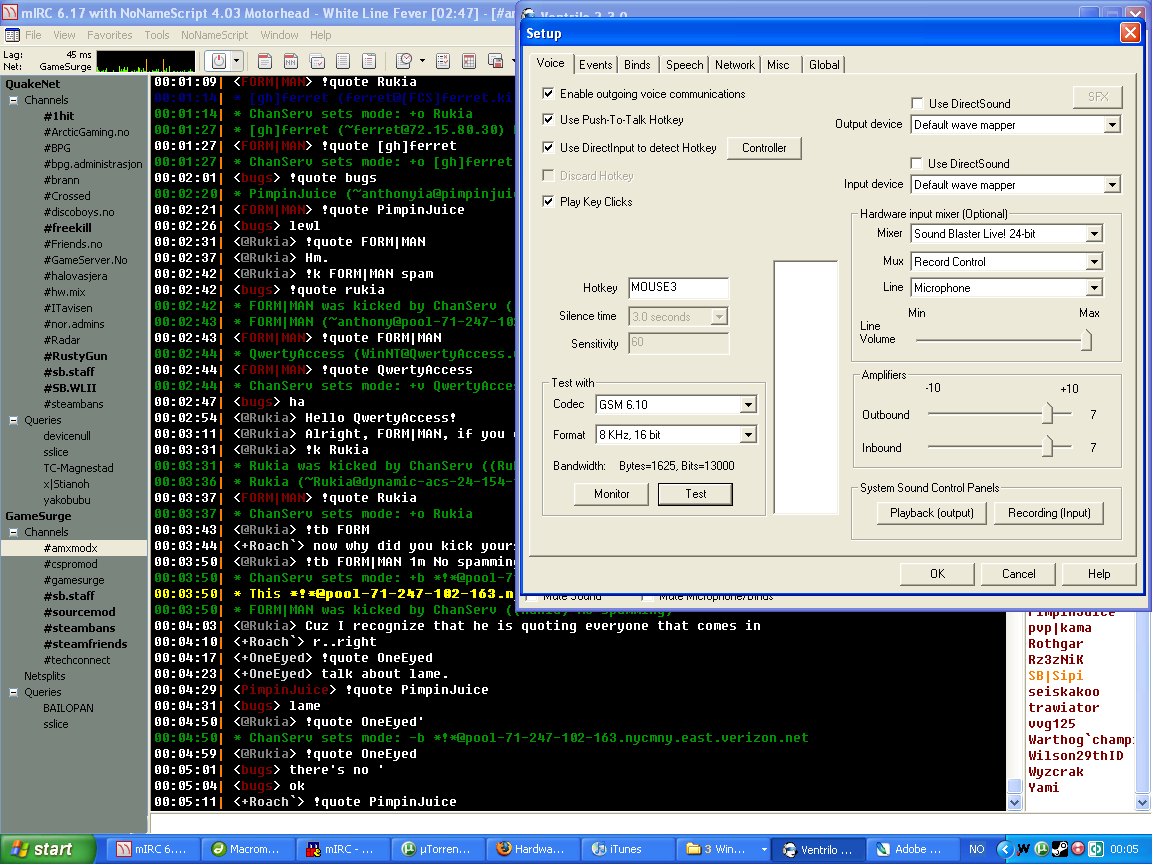Click the Outbound amplifier slider handle
The width and height of the screenshot is (1152, 864).
[1048, 413]
